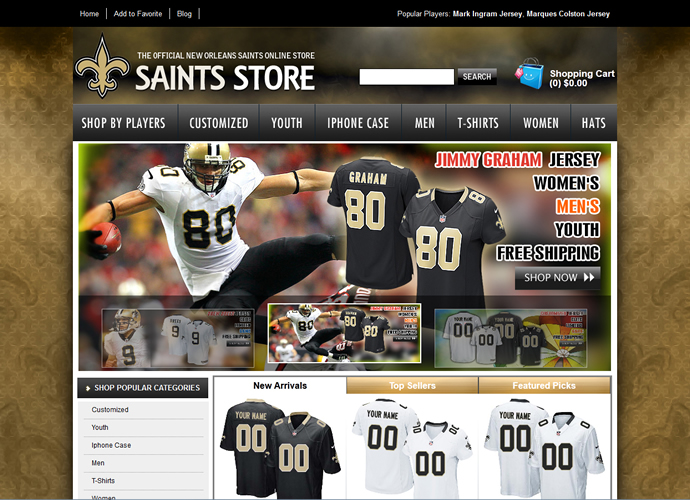Click the Saints fleur-de-lis logo
690x500 pixels.
[x=102, y=66]
